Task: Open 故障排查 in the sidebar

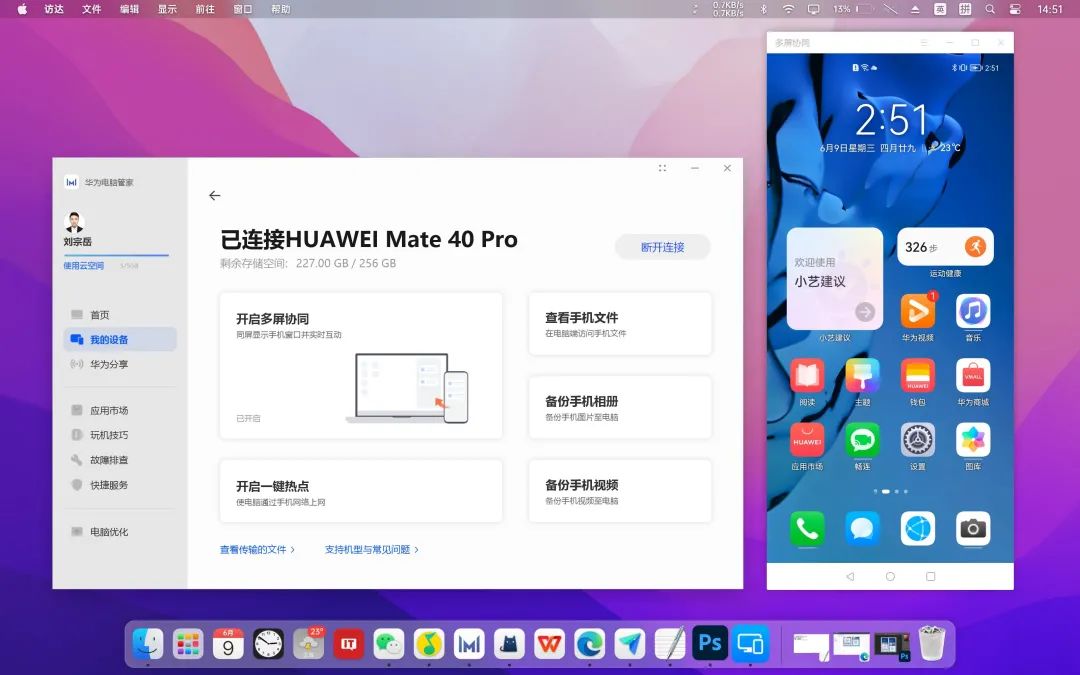Action: coord(120,460)
